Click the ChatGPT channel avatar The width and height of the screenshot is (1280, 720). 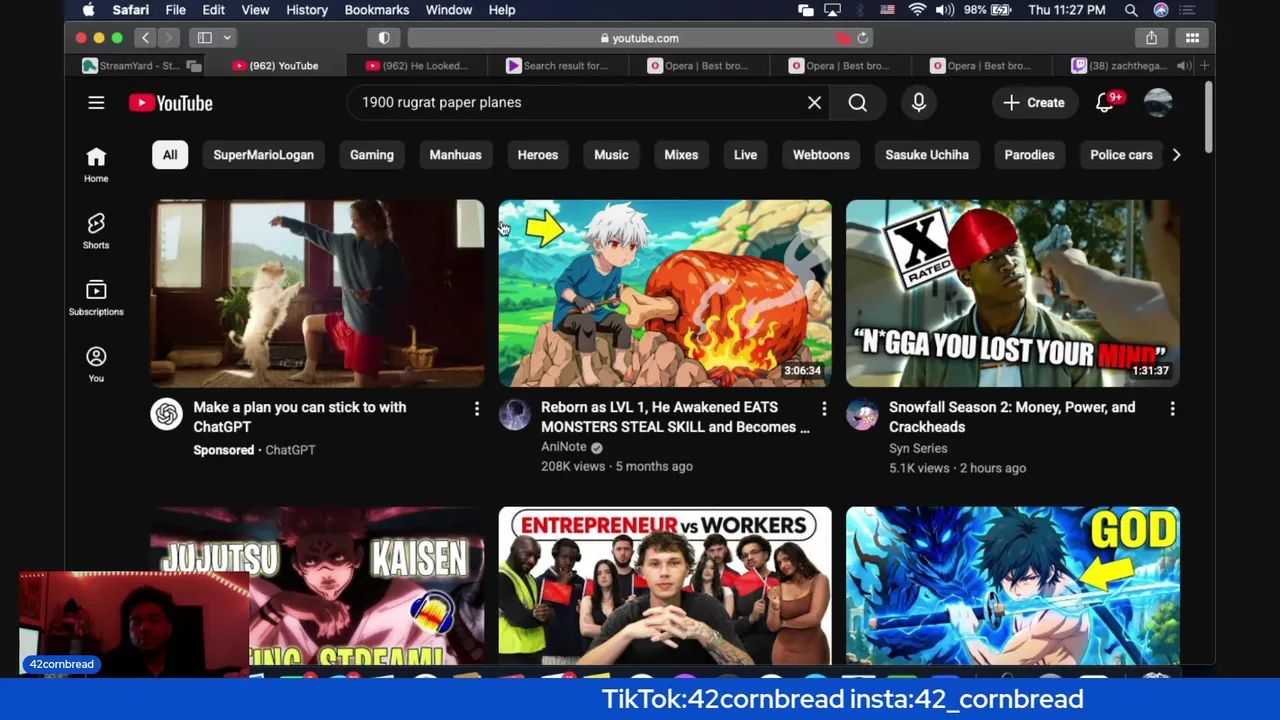click(167, 414)
